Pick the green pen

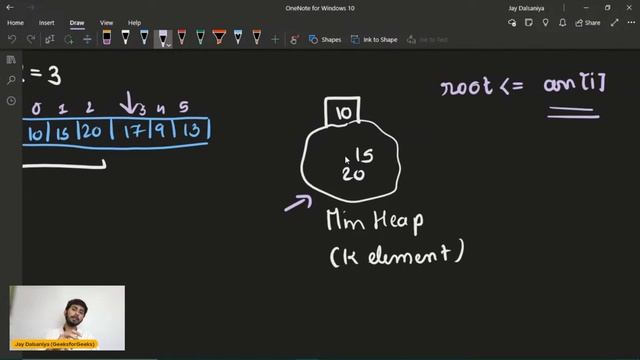coord(200,38)
